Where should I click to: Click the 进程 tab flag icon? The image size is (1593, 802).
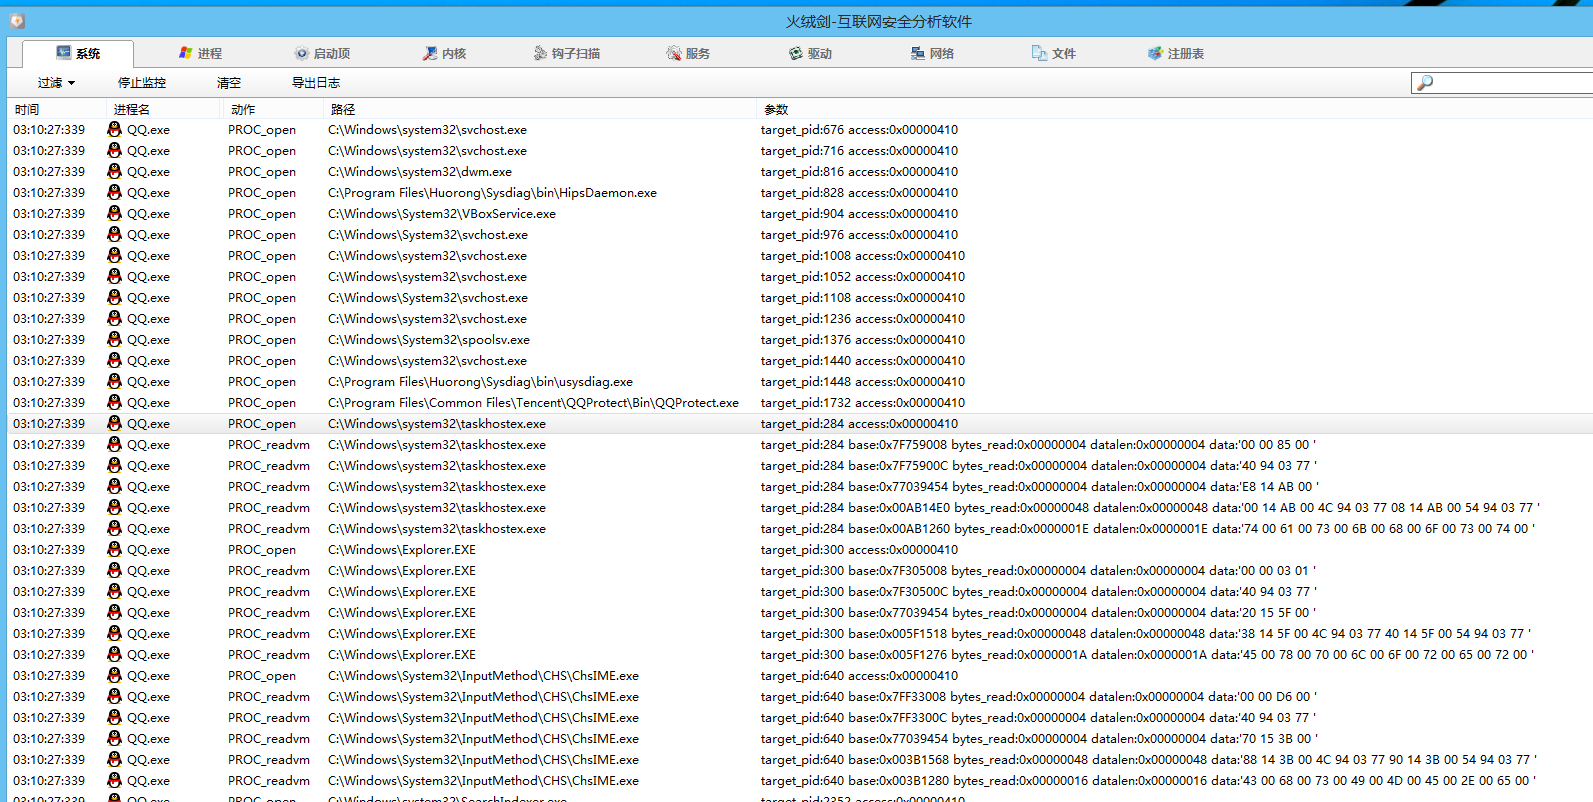[186, 53]
